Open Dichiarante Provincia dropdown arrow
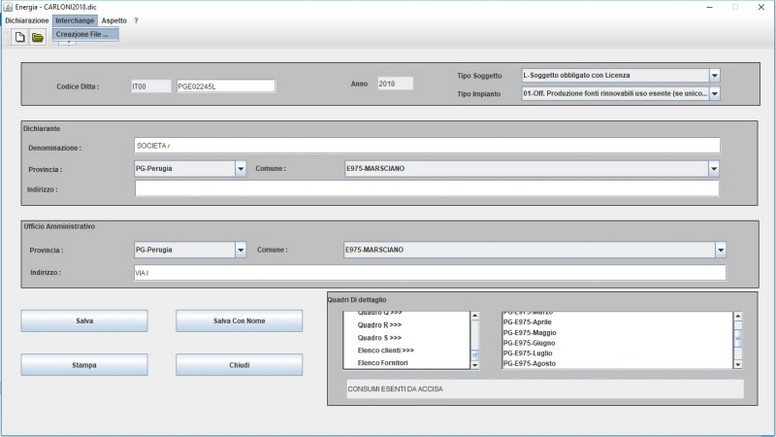Screen dimensions: 776x437 click(x=241, y=169)
